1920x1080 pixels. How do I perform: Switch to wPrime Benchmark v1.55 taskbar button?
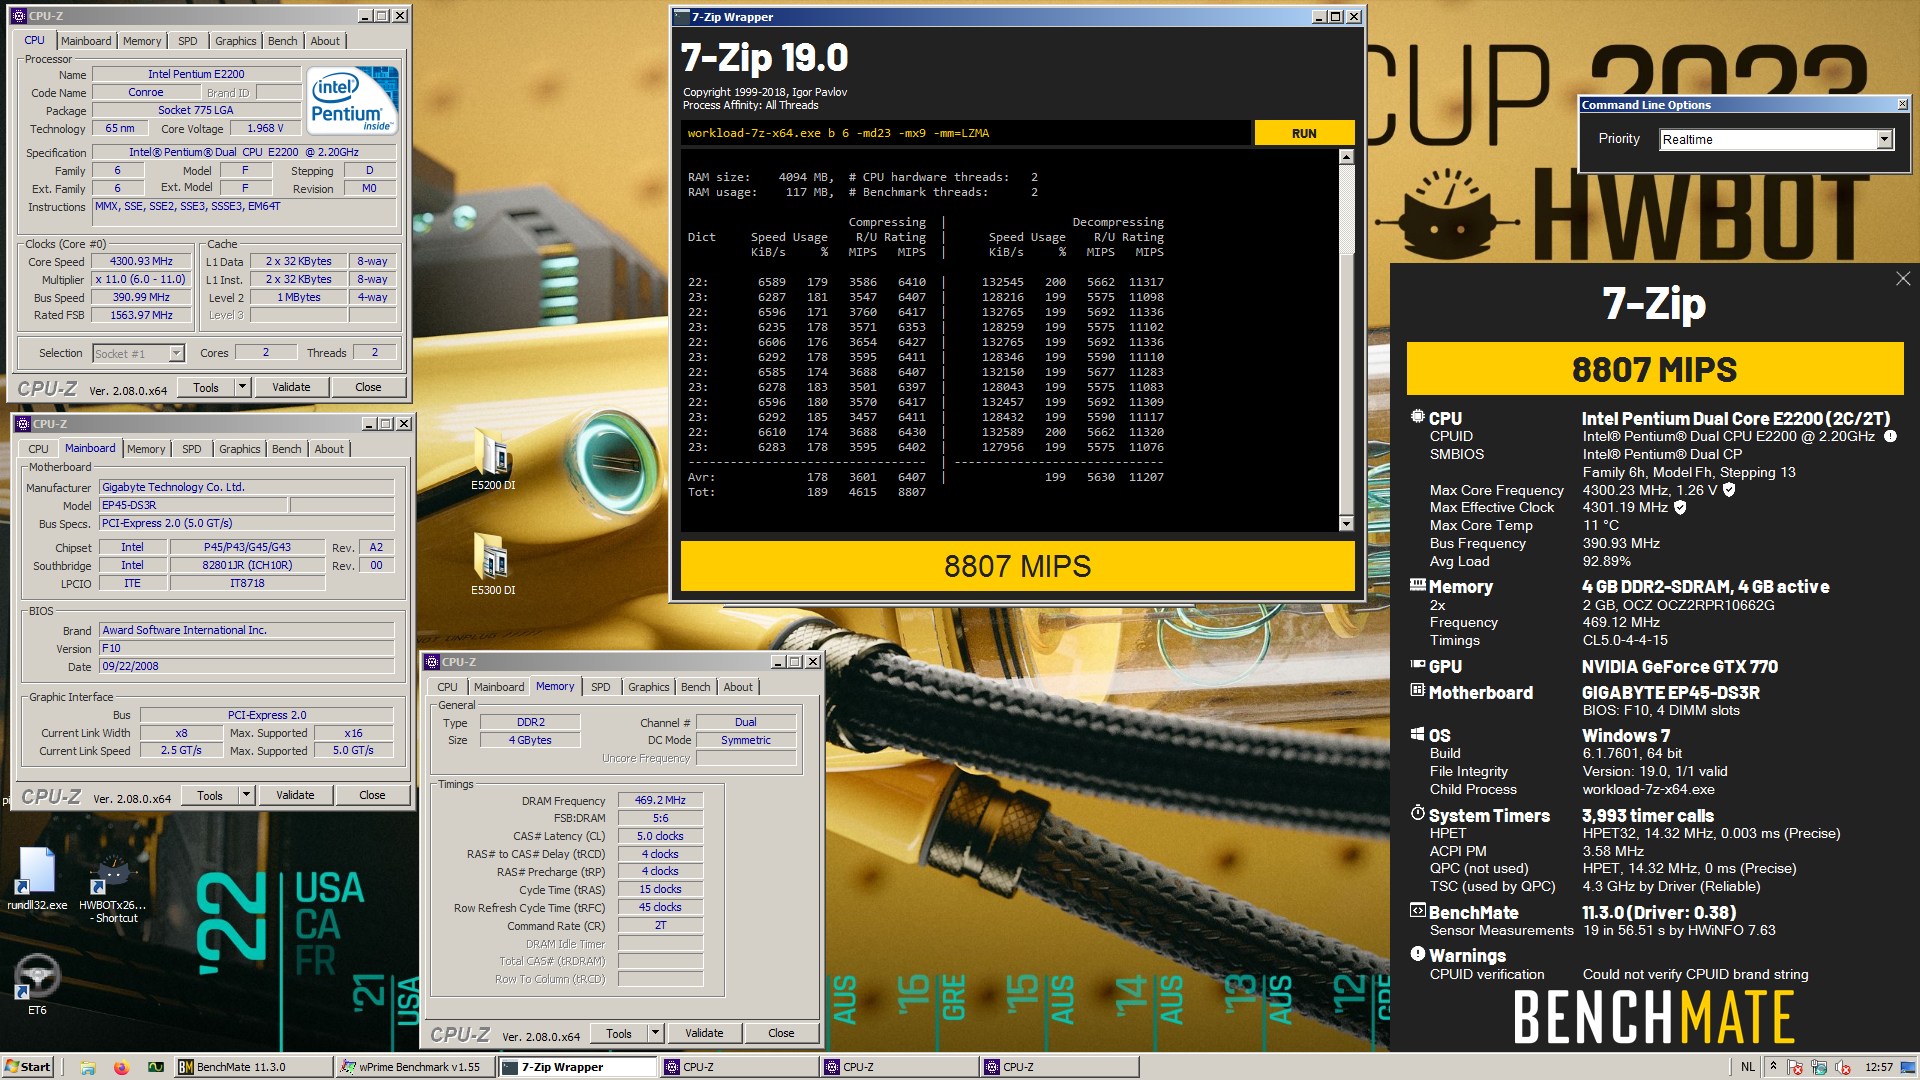click(x=415, y=1067)
